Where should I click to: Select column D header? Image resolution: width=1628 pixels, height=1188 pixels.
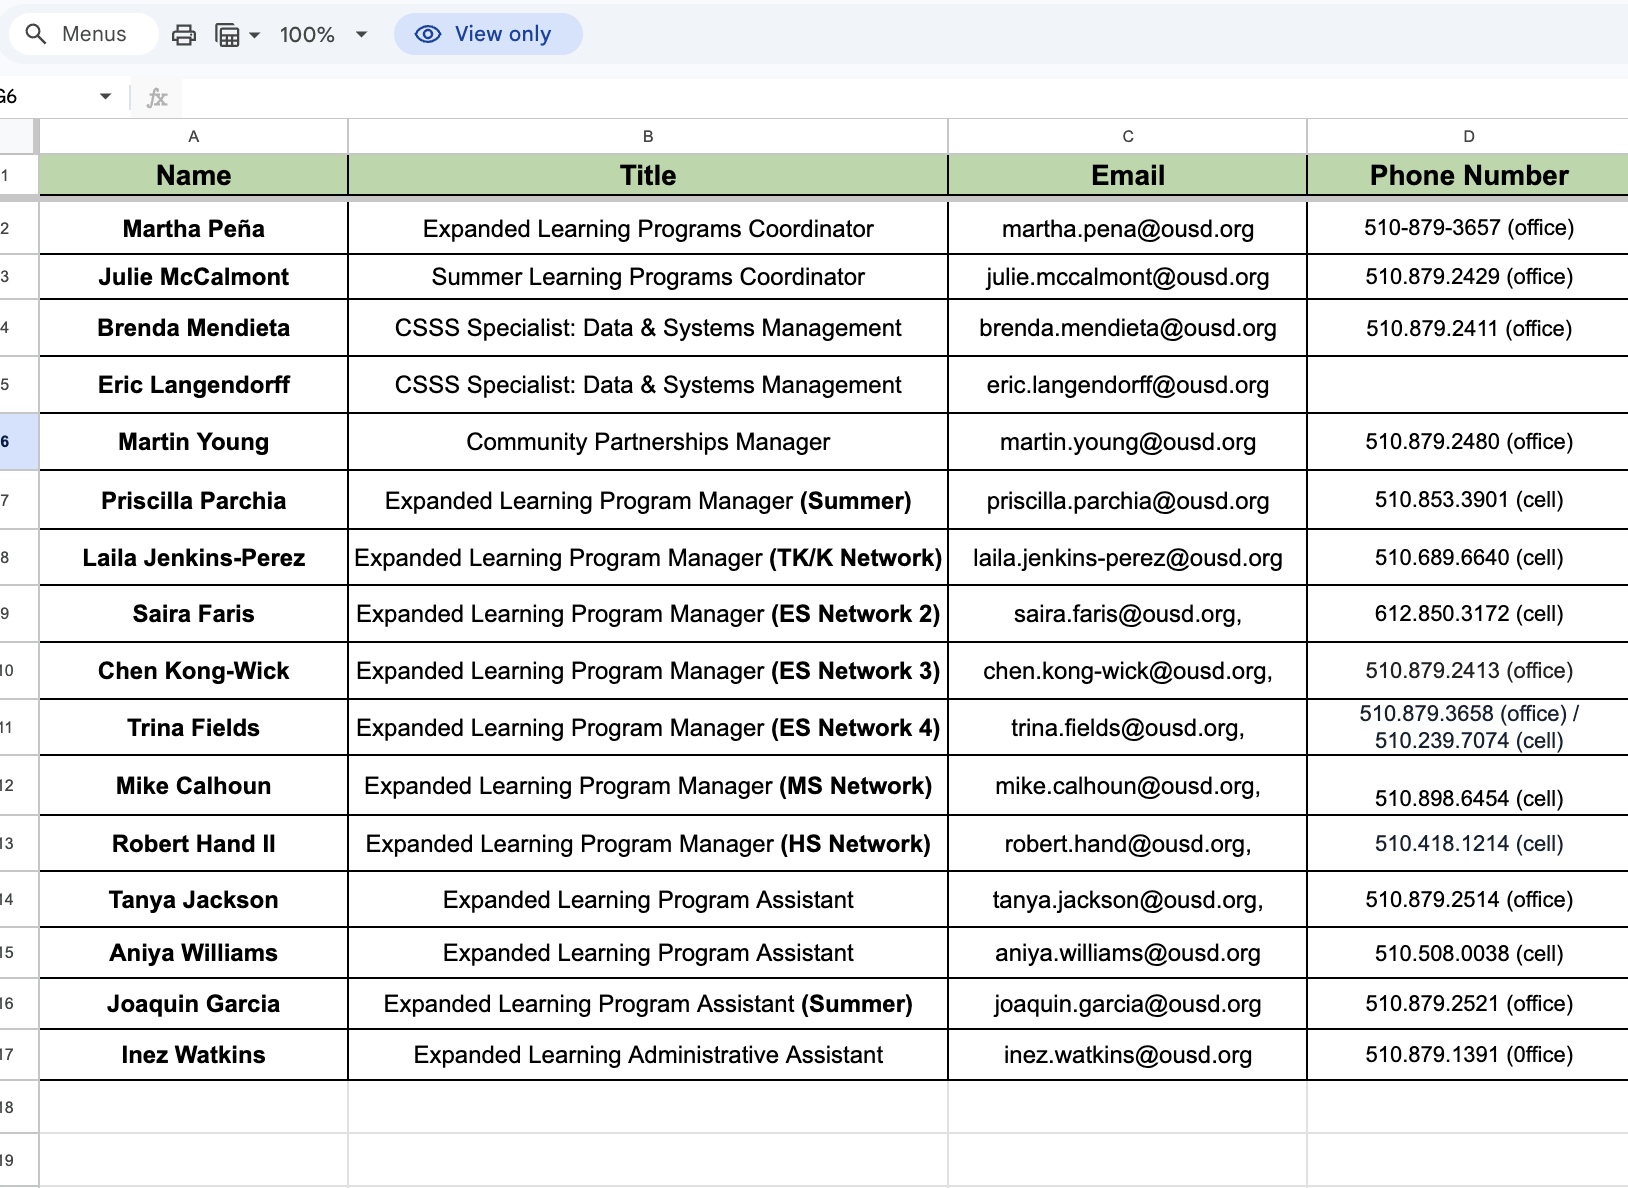[x=1468, y=136]
